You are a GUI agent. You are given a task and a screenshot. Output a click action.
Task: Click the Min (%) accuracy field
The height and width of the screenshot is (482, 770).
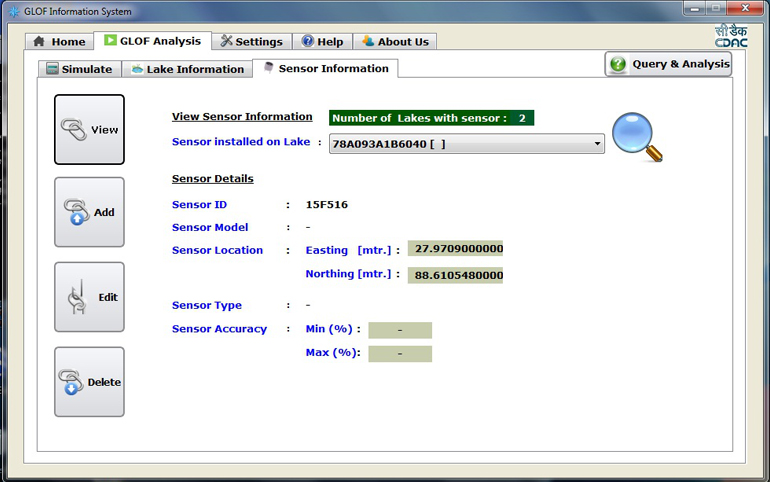pyautogui.click(x=399, y=330)
